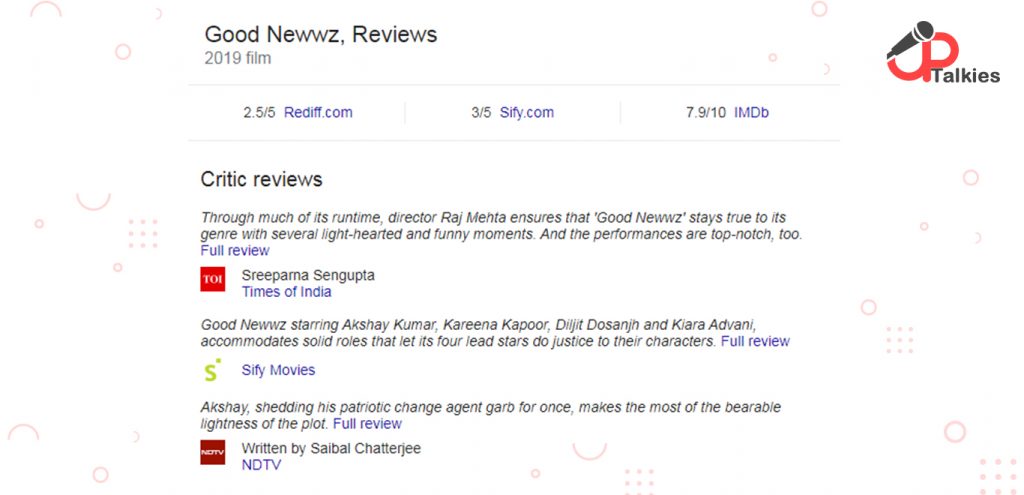The width and height of the screenshot is (1024, 495).
Task: Visit the Times of India source link
Action: (x=286, y=292)
